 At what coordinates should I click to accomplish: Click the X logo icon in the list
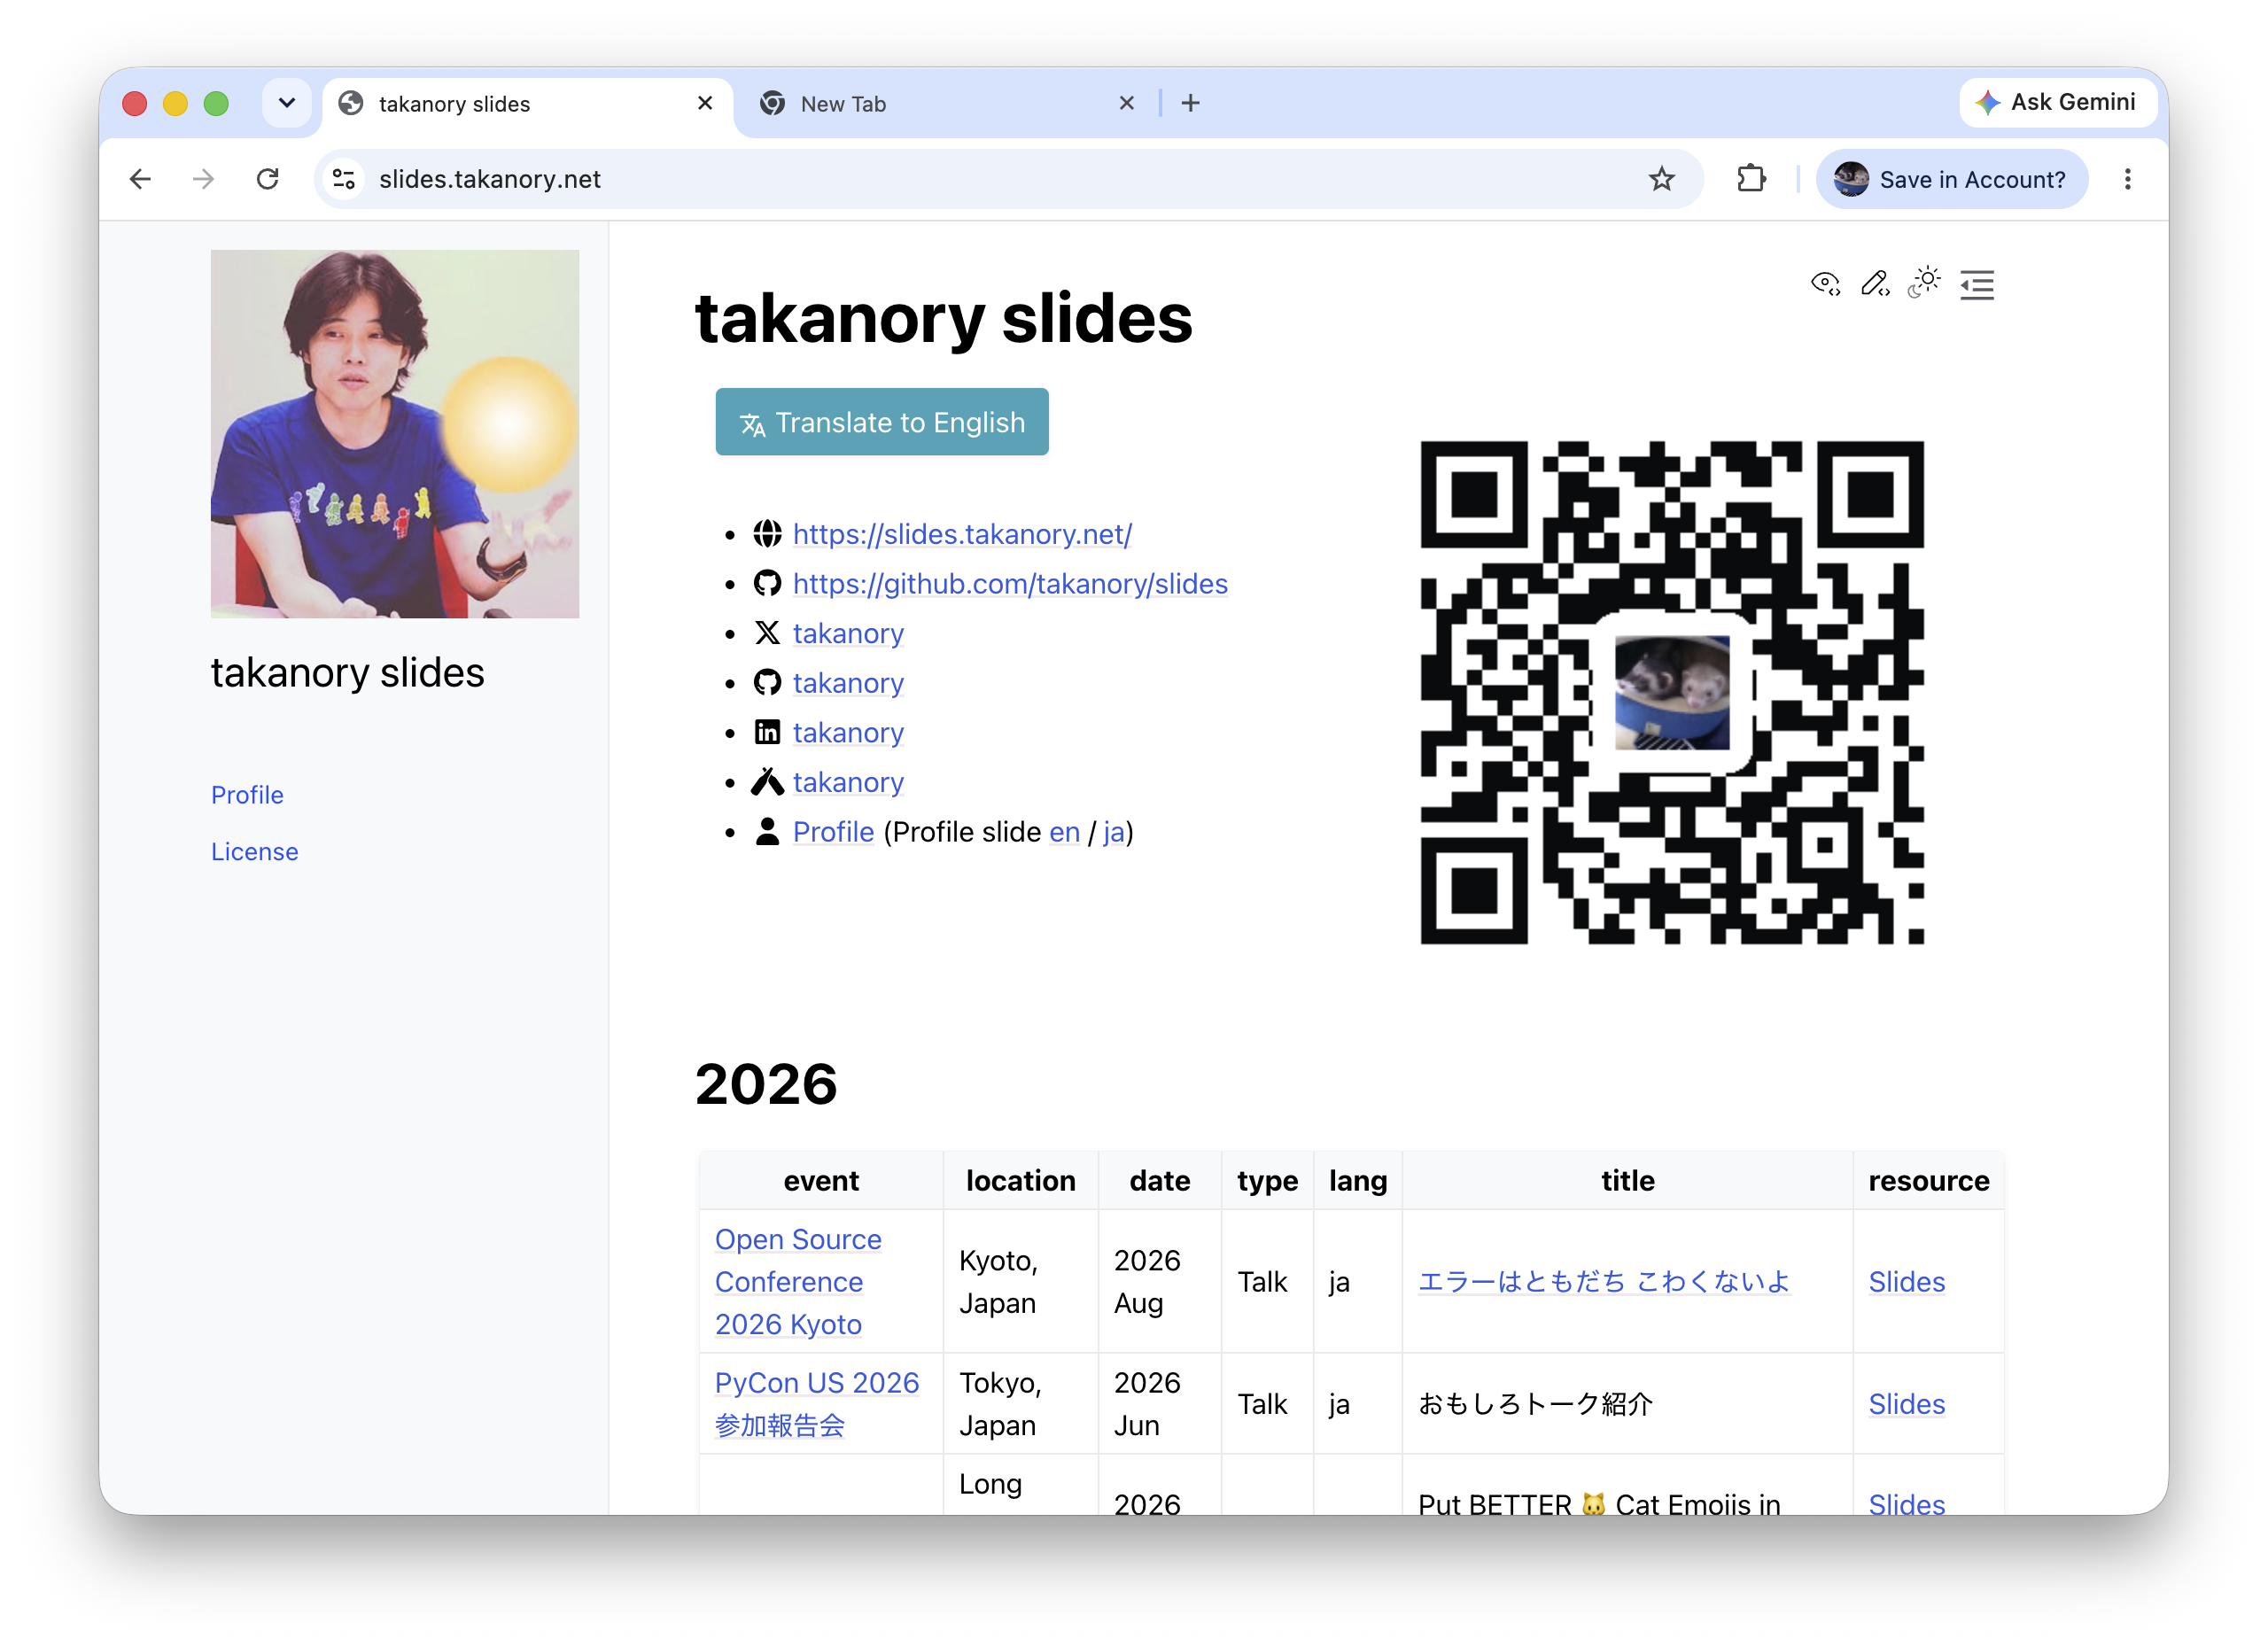[x=767, y=633]
